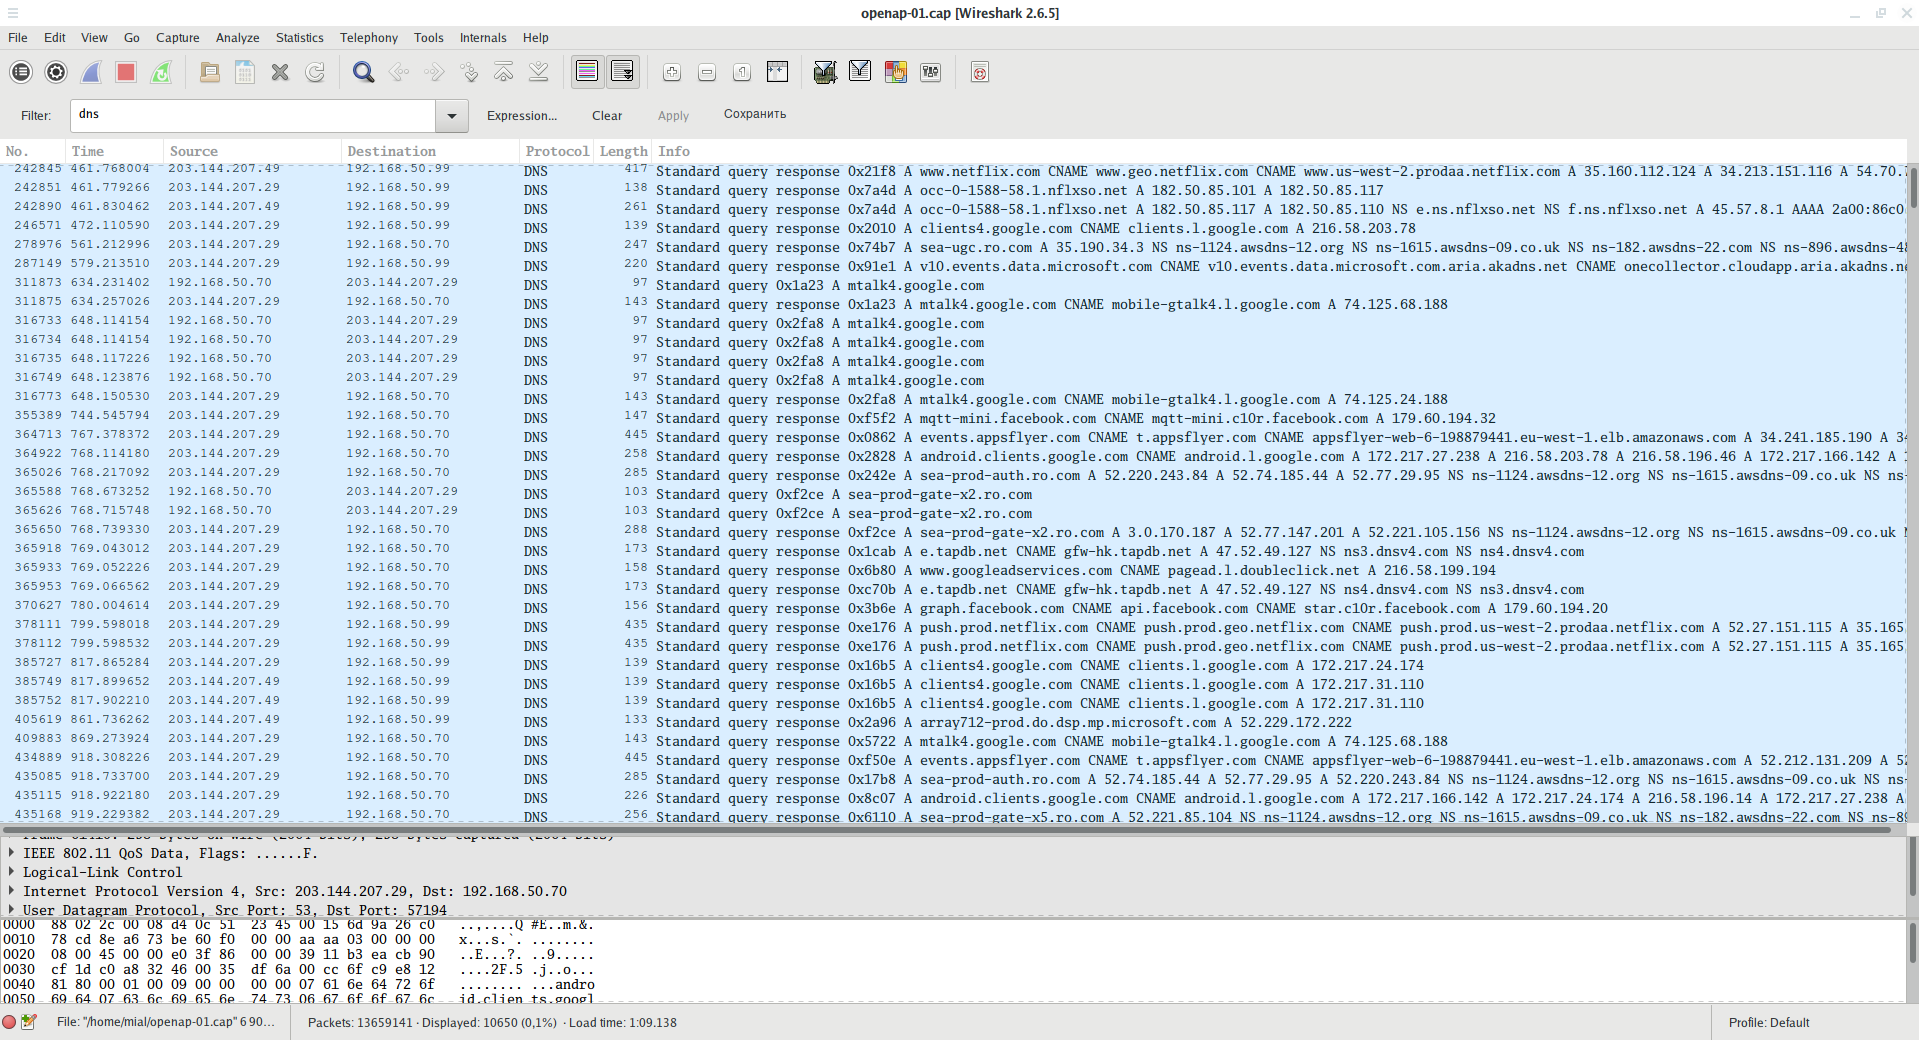Click the display filters funnel icon
Viewport: 1919px width, 1040px height.
[x=860, y=72]
